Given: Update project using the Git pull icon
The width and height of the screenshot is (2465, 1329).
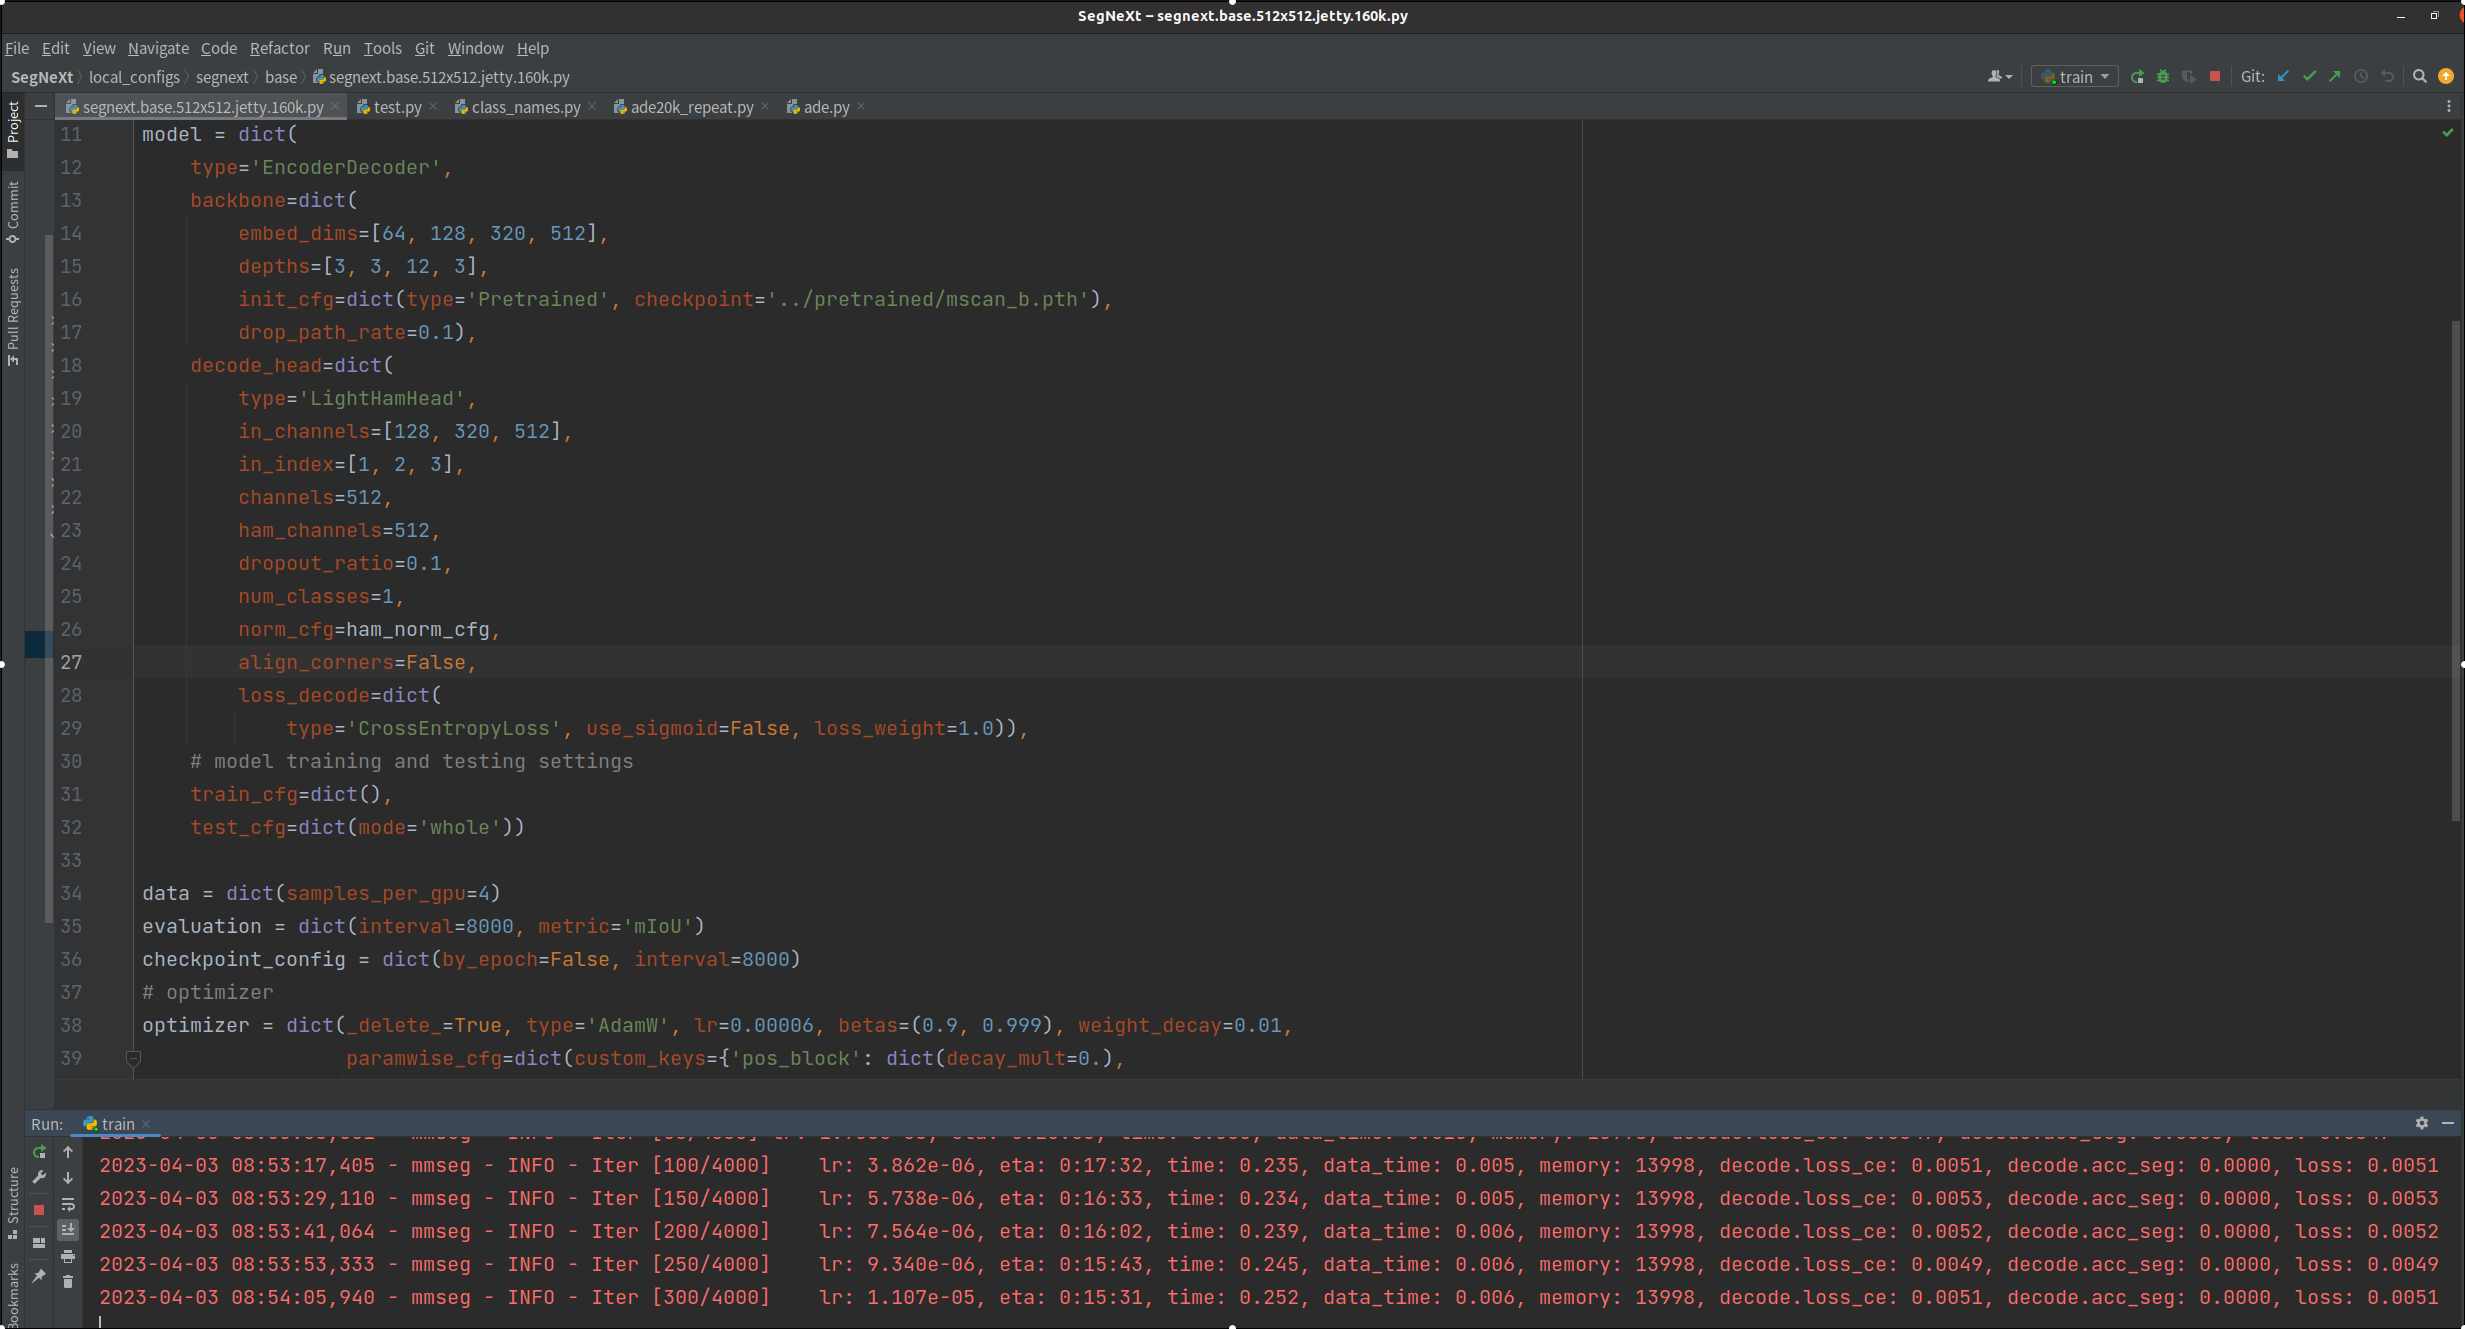Looking at the screenshot, I should coord(2283,76).
